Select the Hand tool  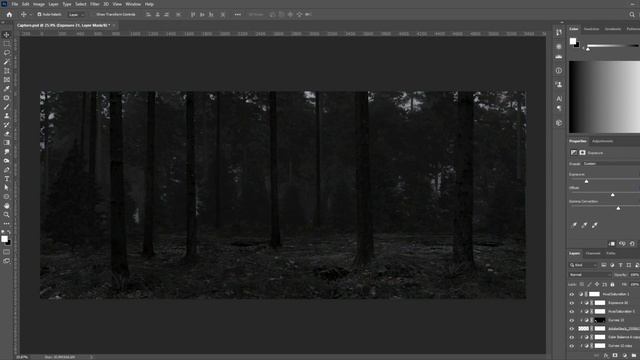click(7, 206)
